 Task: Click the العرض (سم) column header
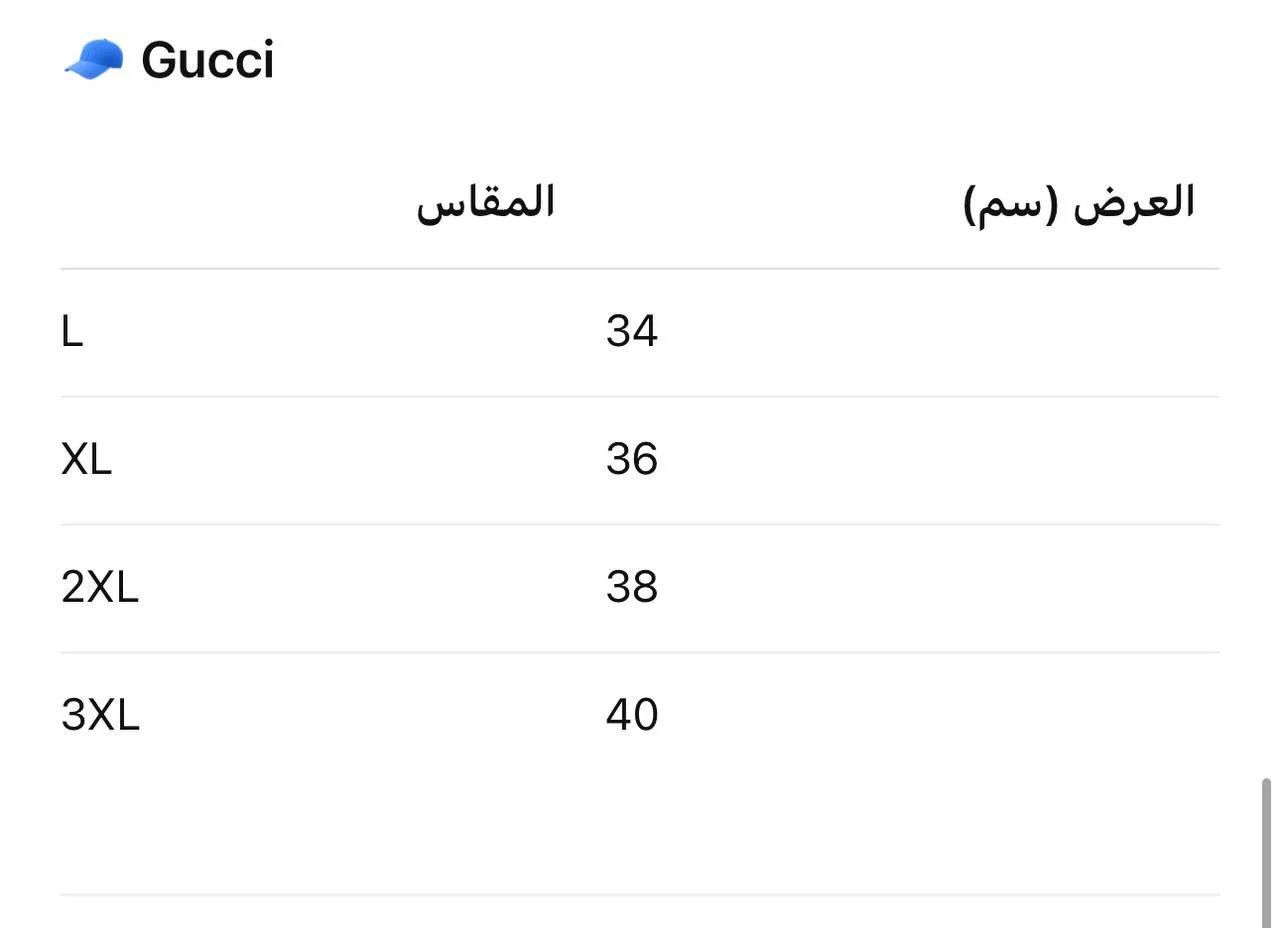1080,203
